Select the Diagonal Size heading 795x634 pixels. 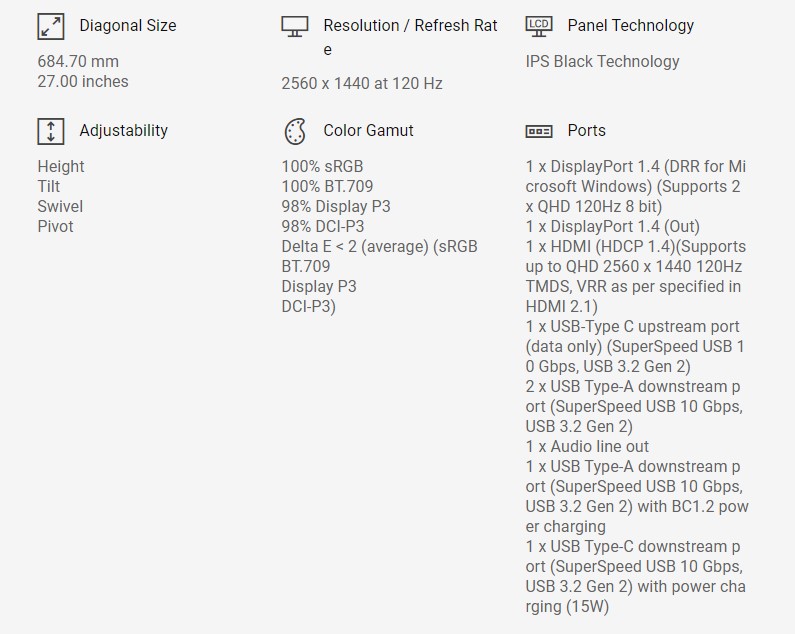[x=127, y=26]
